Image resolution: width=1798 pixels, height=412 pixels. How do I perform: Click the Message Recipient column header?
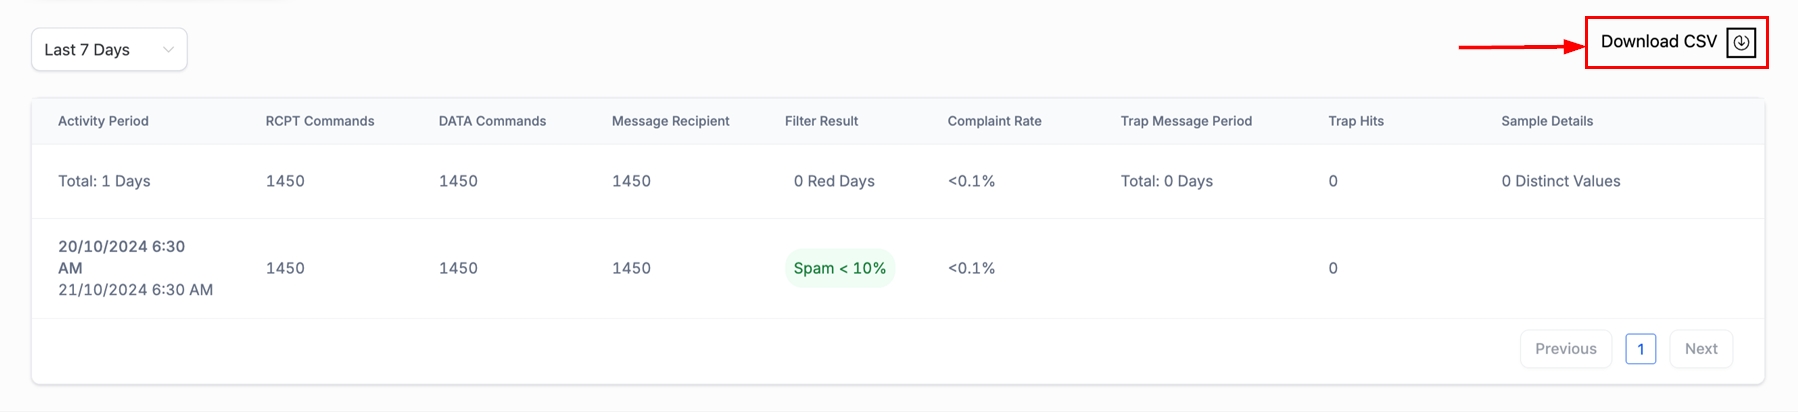click(x=670, y=121)
